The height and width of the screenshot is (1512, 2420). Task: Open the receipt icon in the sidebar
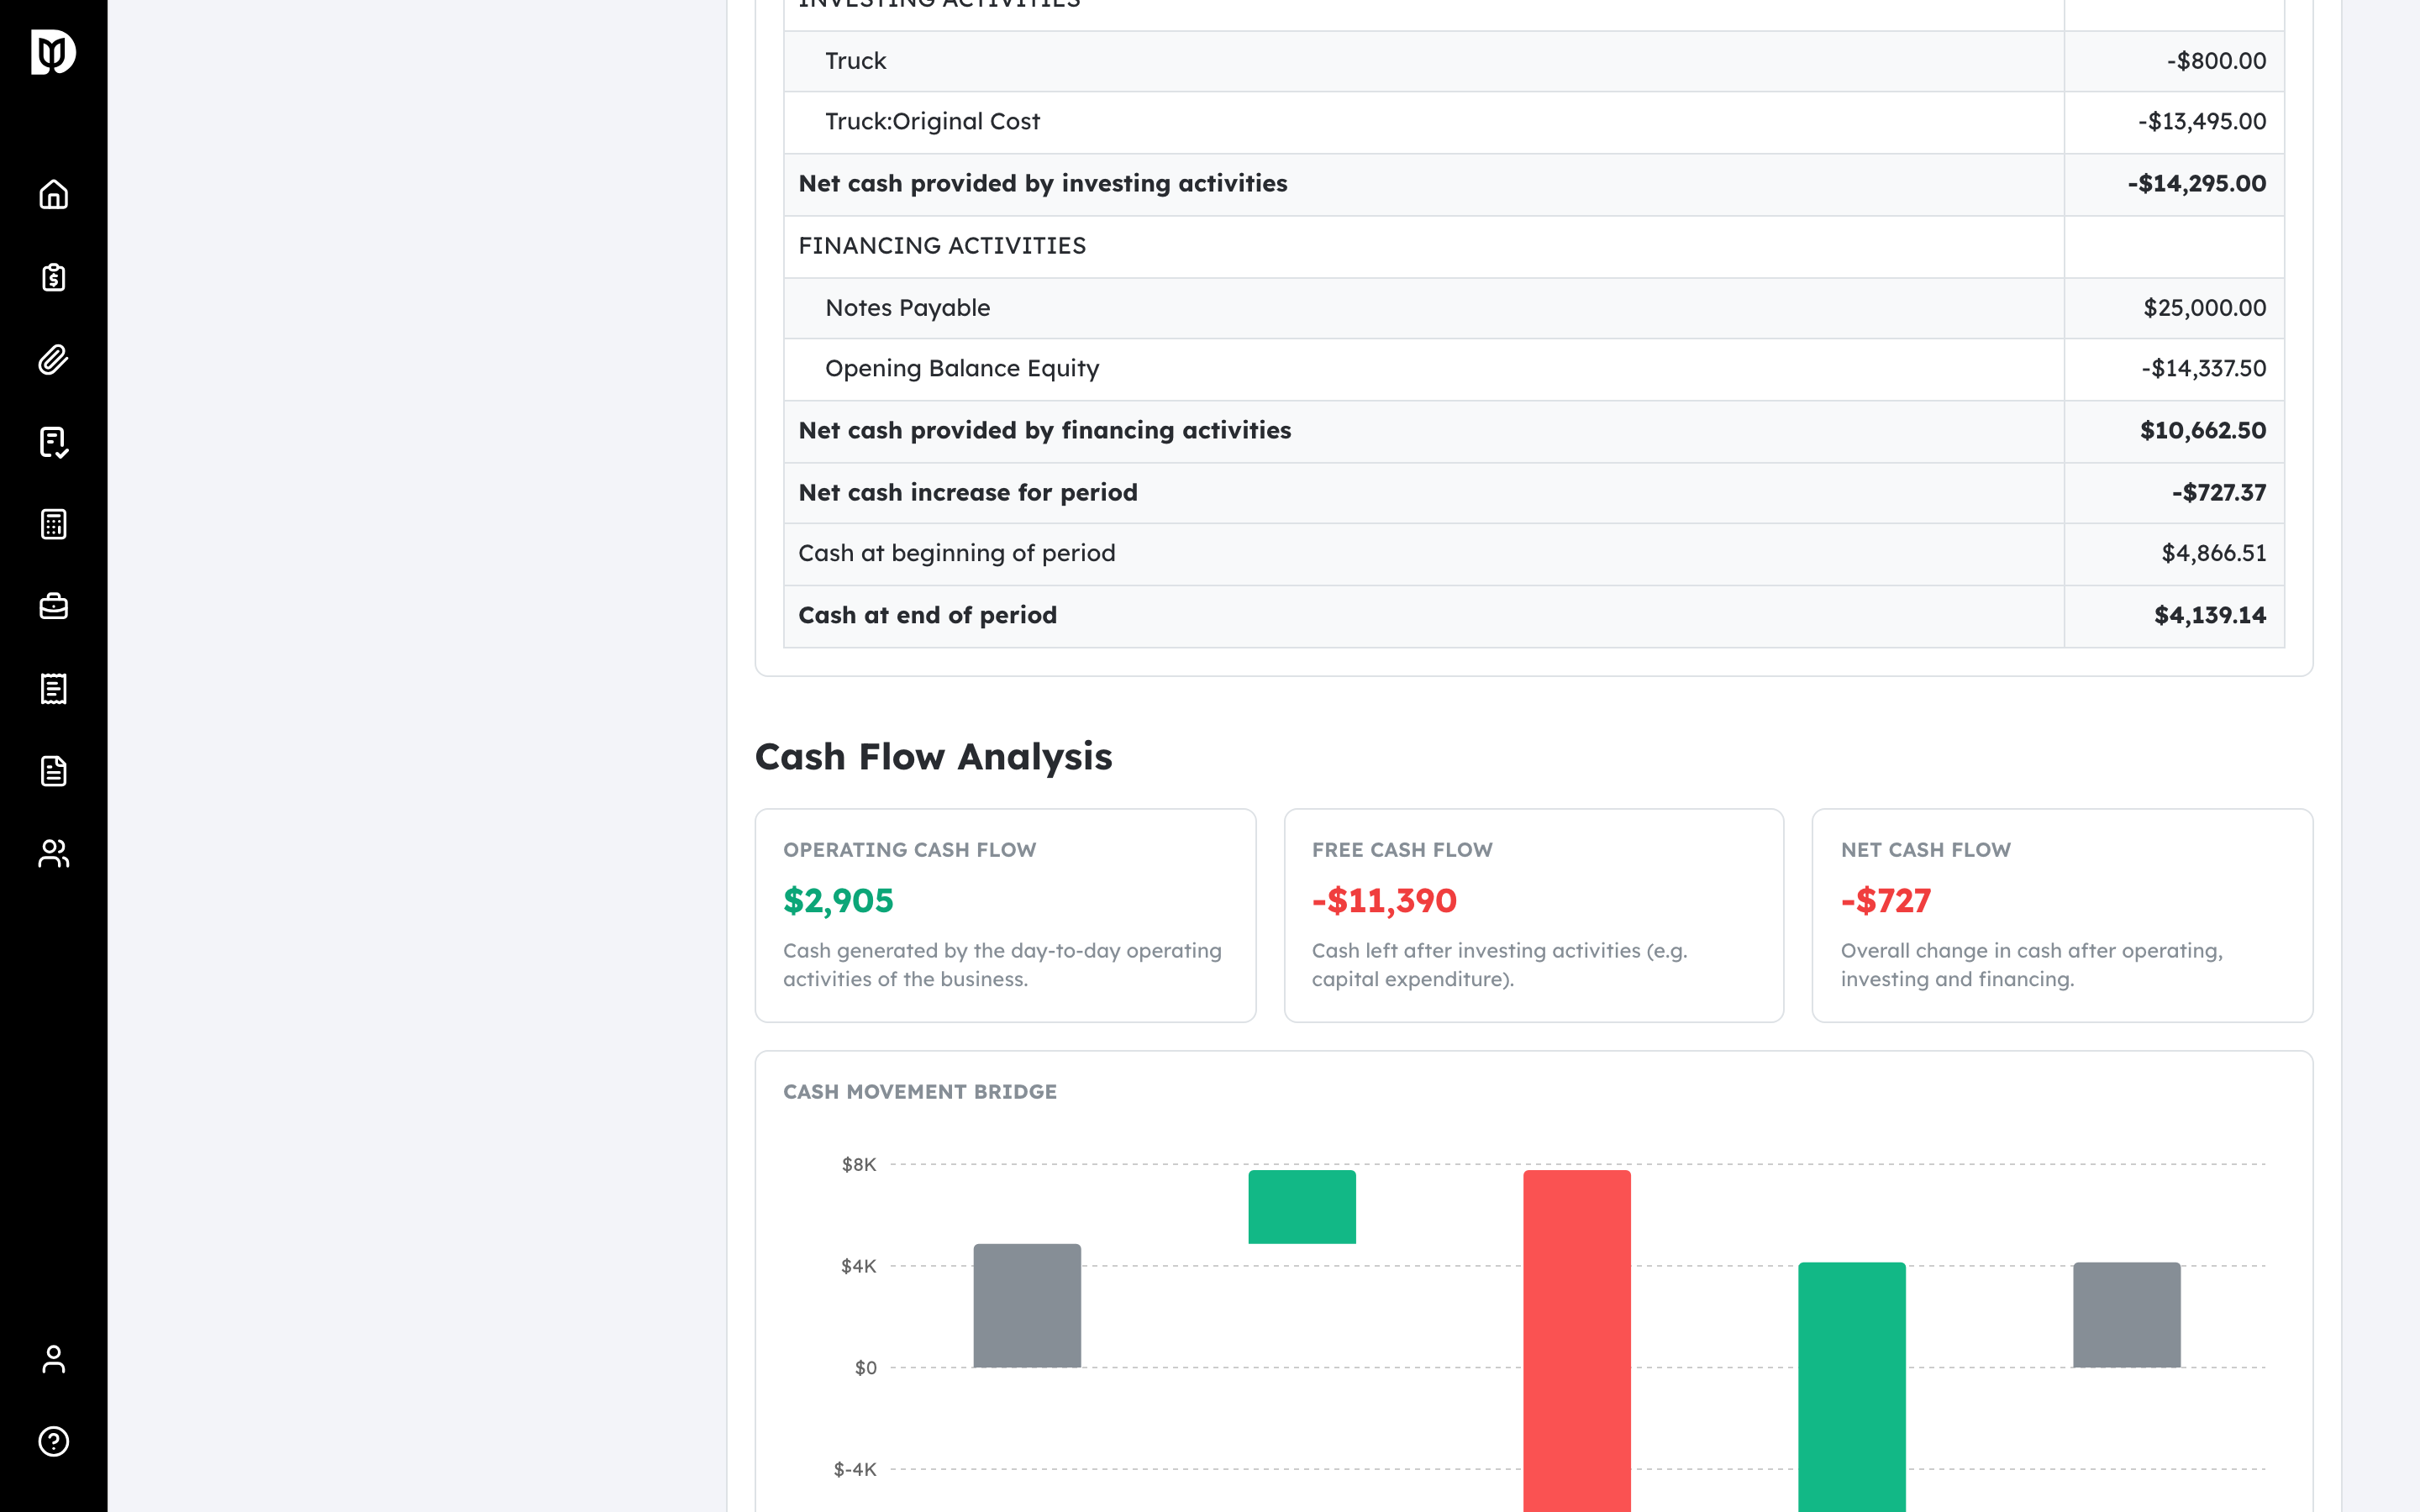click(x=53, y=689)
